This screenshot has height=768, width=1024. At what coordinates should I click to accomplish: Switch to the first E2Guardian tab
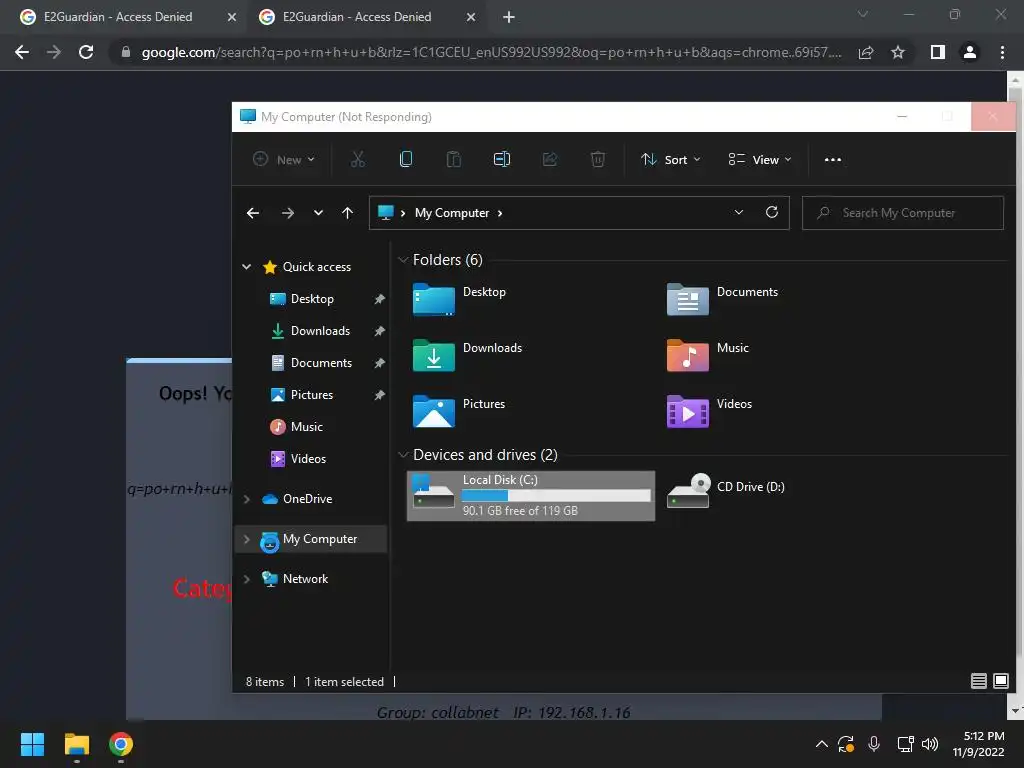pos(118,17)
